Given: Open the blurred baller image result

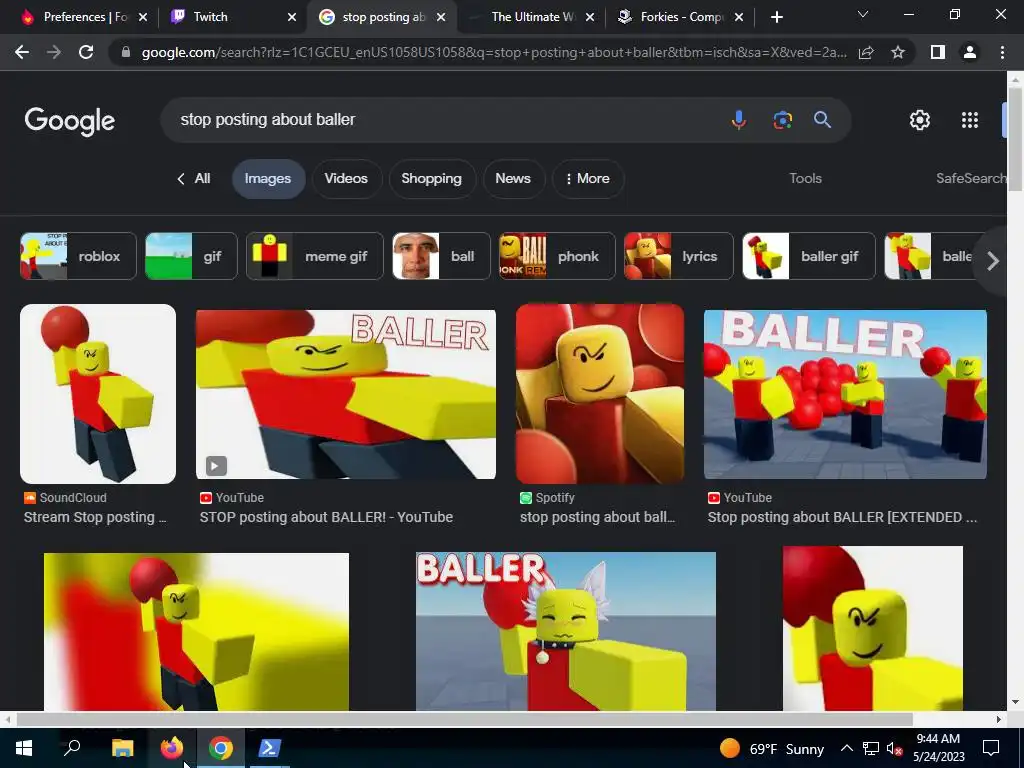Looking at the screenshot, I should pos(196,632).
